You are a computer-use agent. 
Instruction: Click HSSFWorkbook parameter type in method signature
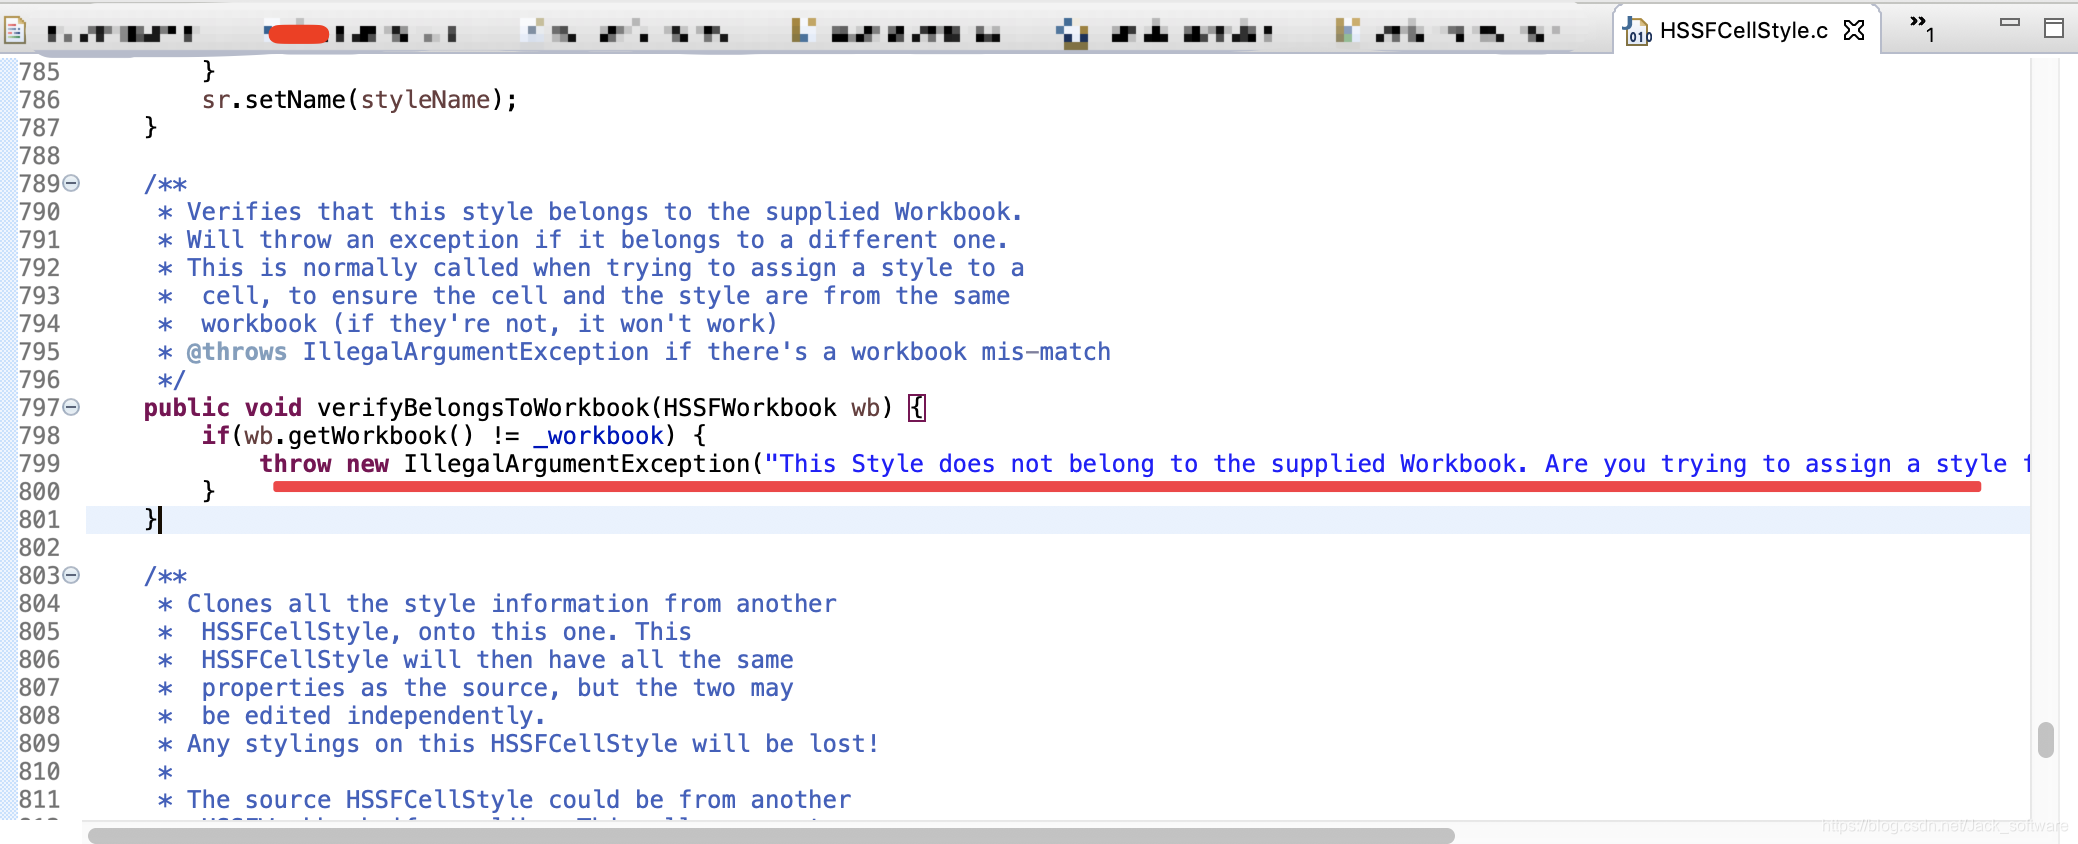click(x=750, y=408)
